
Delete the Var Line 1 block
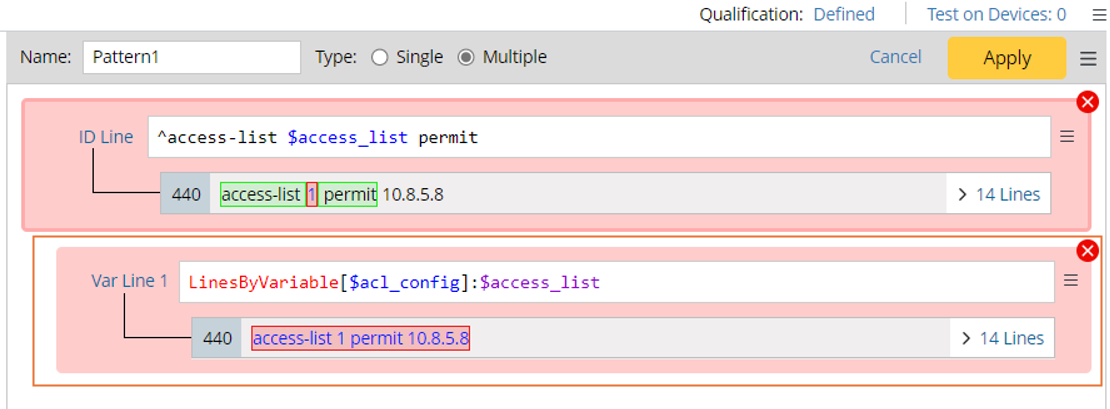(1087, 250)
